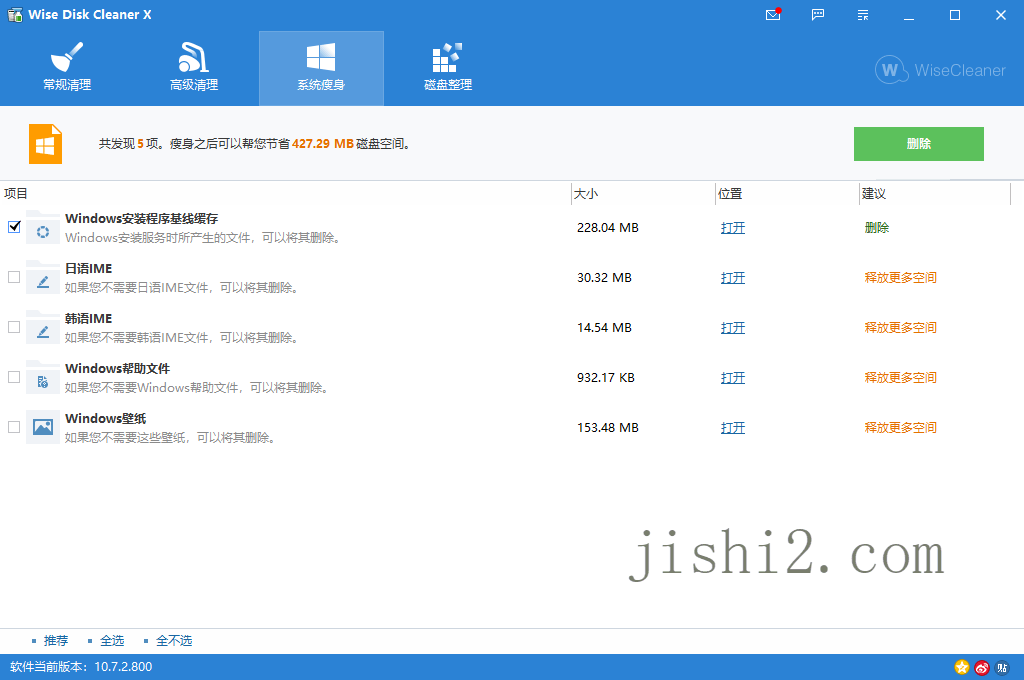This screenshot has width=1024, height=680.
Task: Select the 932.17 KB size value
Action: [x=605, y=378]
